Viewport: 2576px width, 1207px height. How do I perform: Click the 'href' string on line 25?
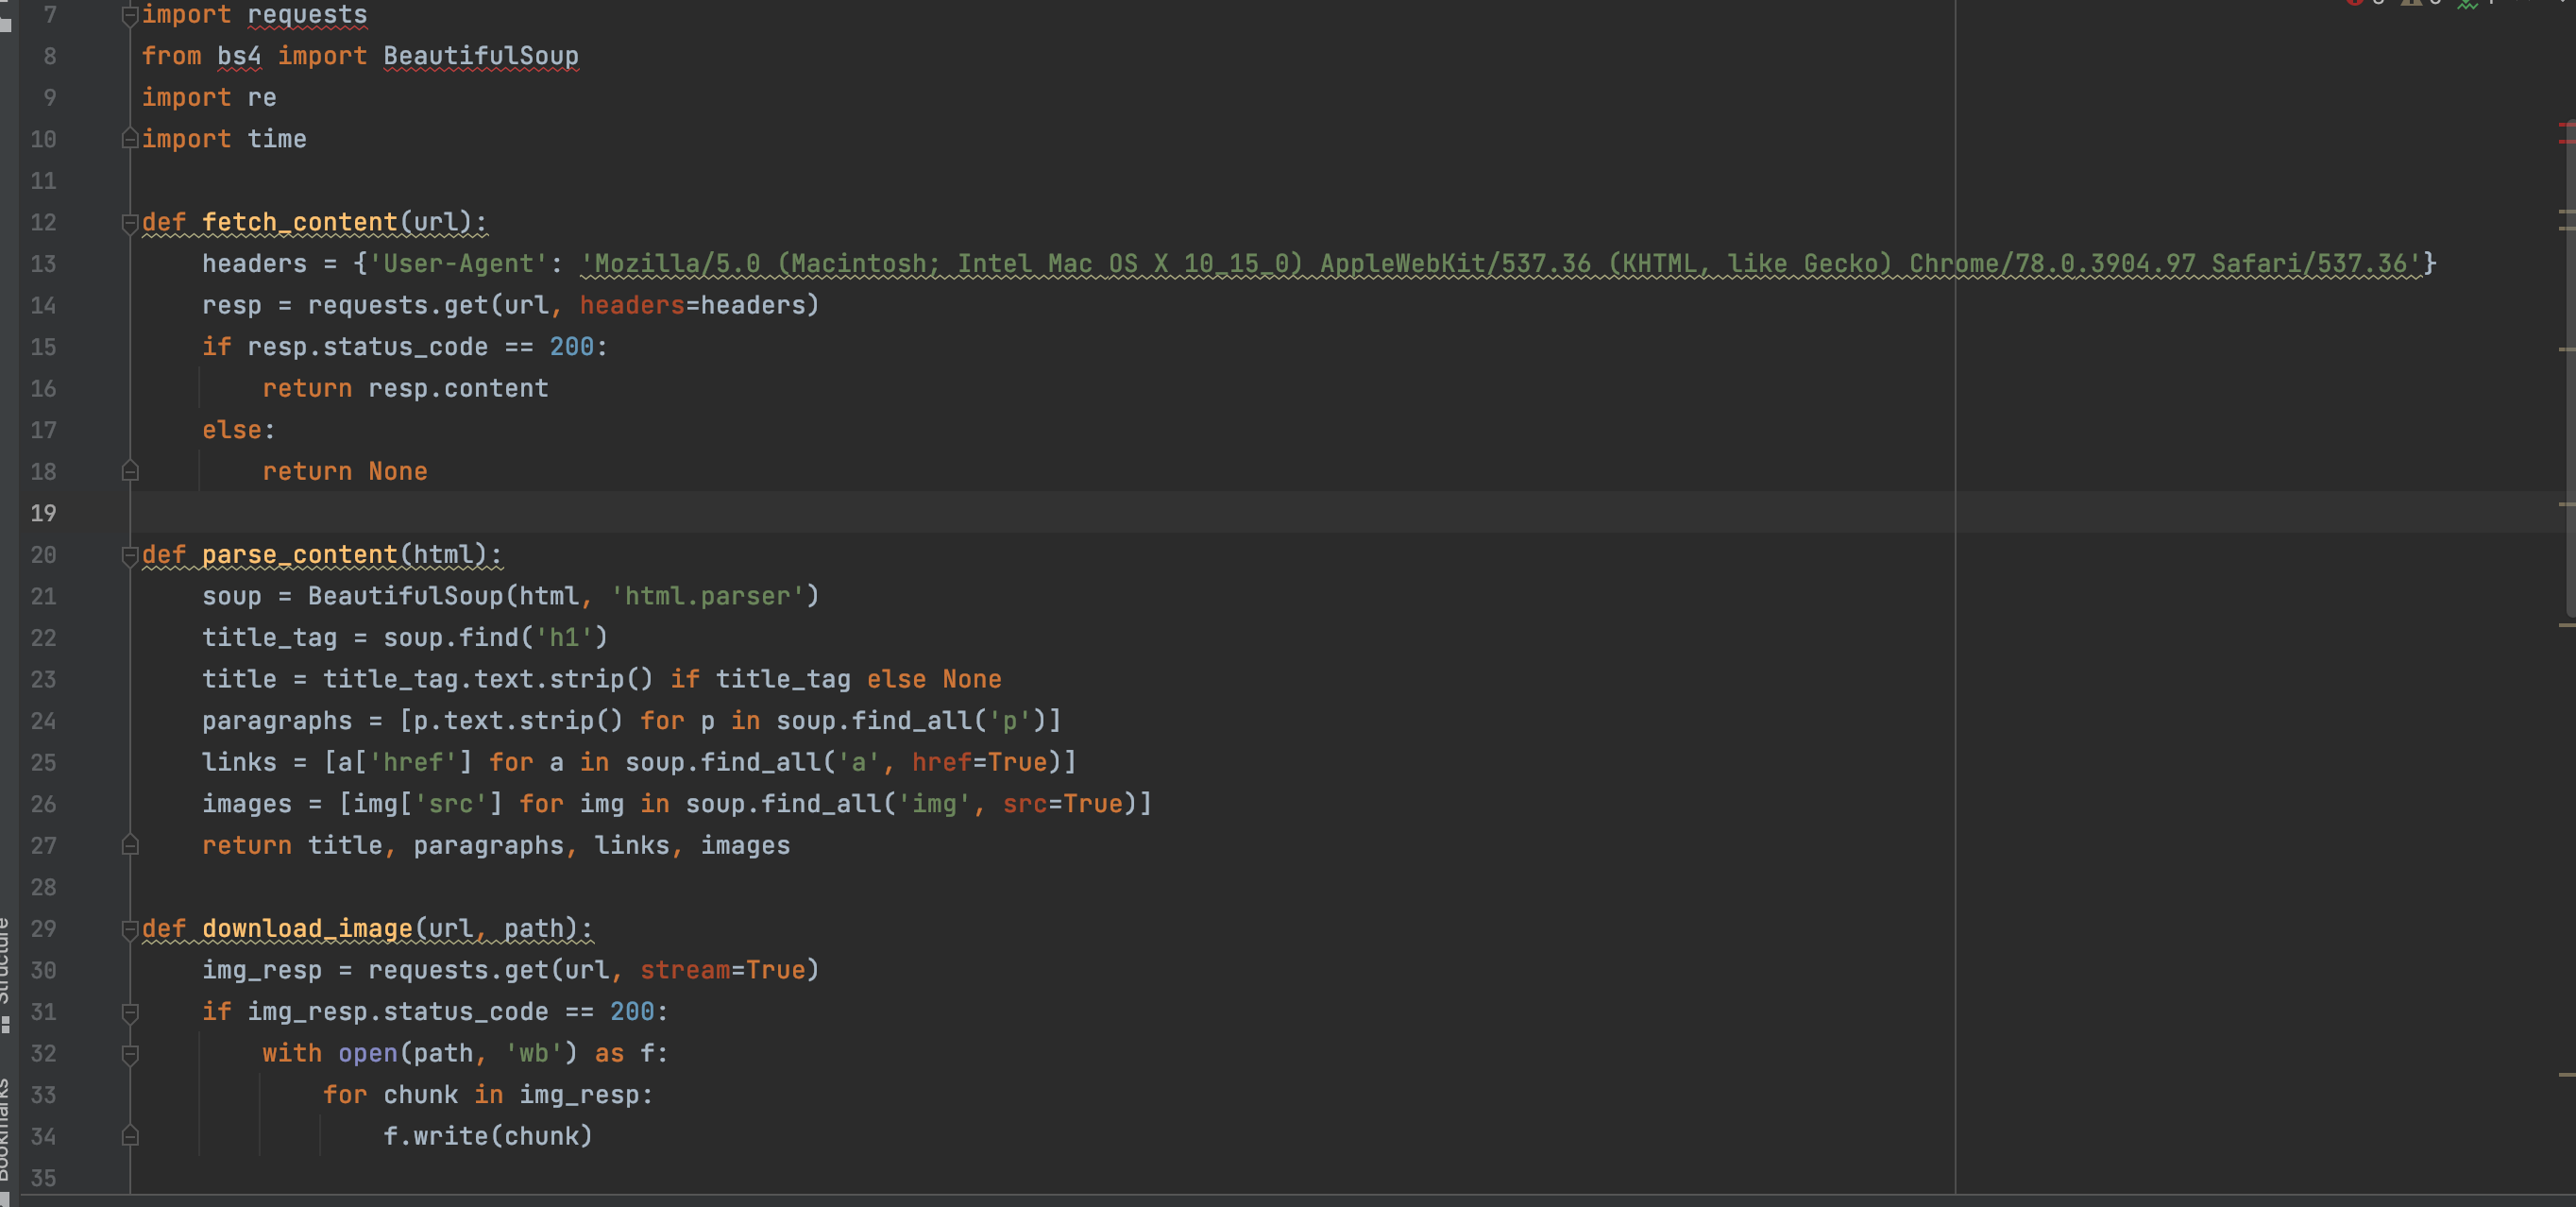click(x=413, y=762)
